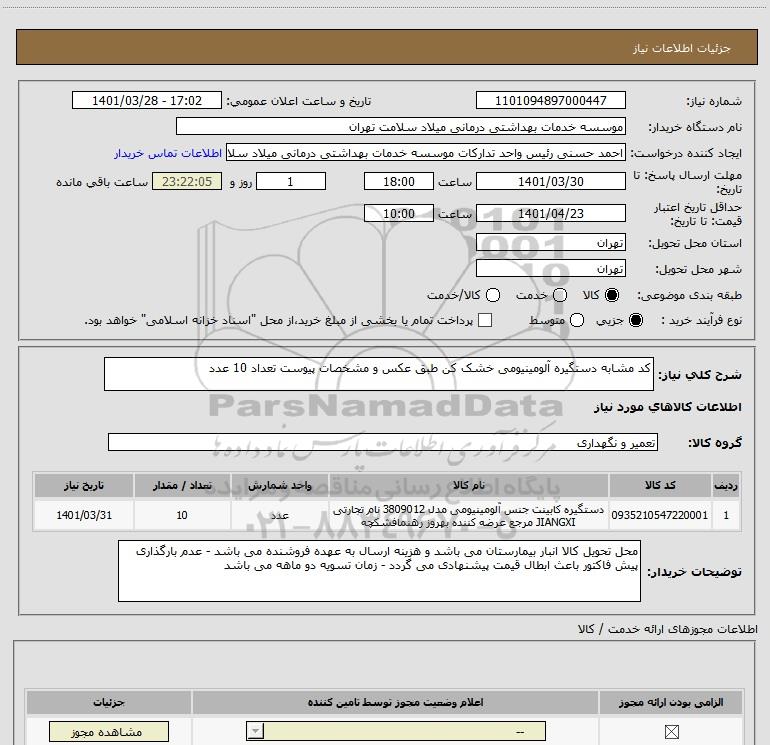Click the اعلام وضعیت مجوز column header

395,702
